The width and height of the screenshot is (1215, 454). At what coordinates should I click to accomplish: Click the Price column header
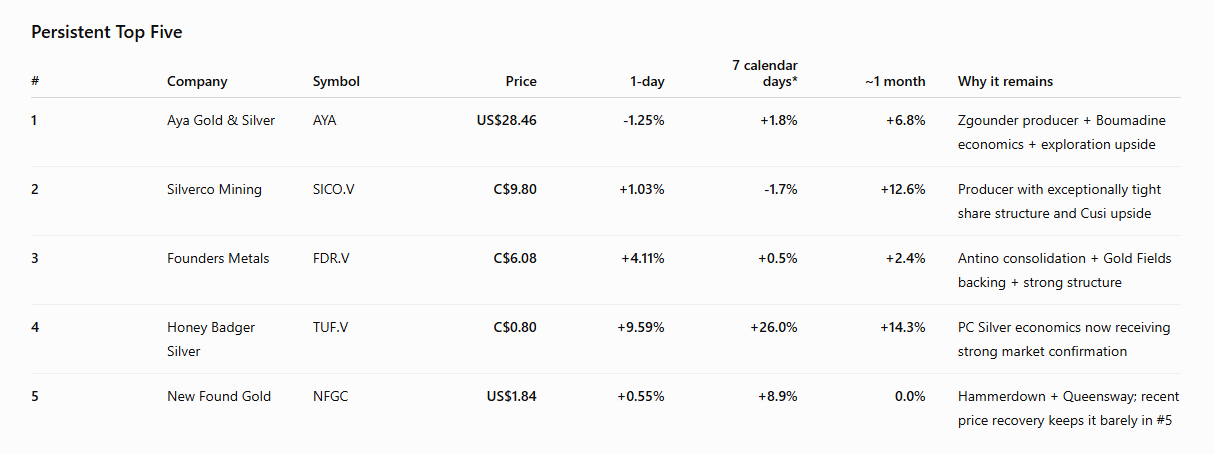pos(521,82)
